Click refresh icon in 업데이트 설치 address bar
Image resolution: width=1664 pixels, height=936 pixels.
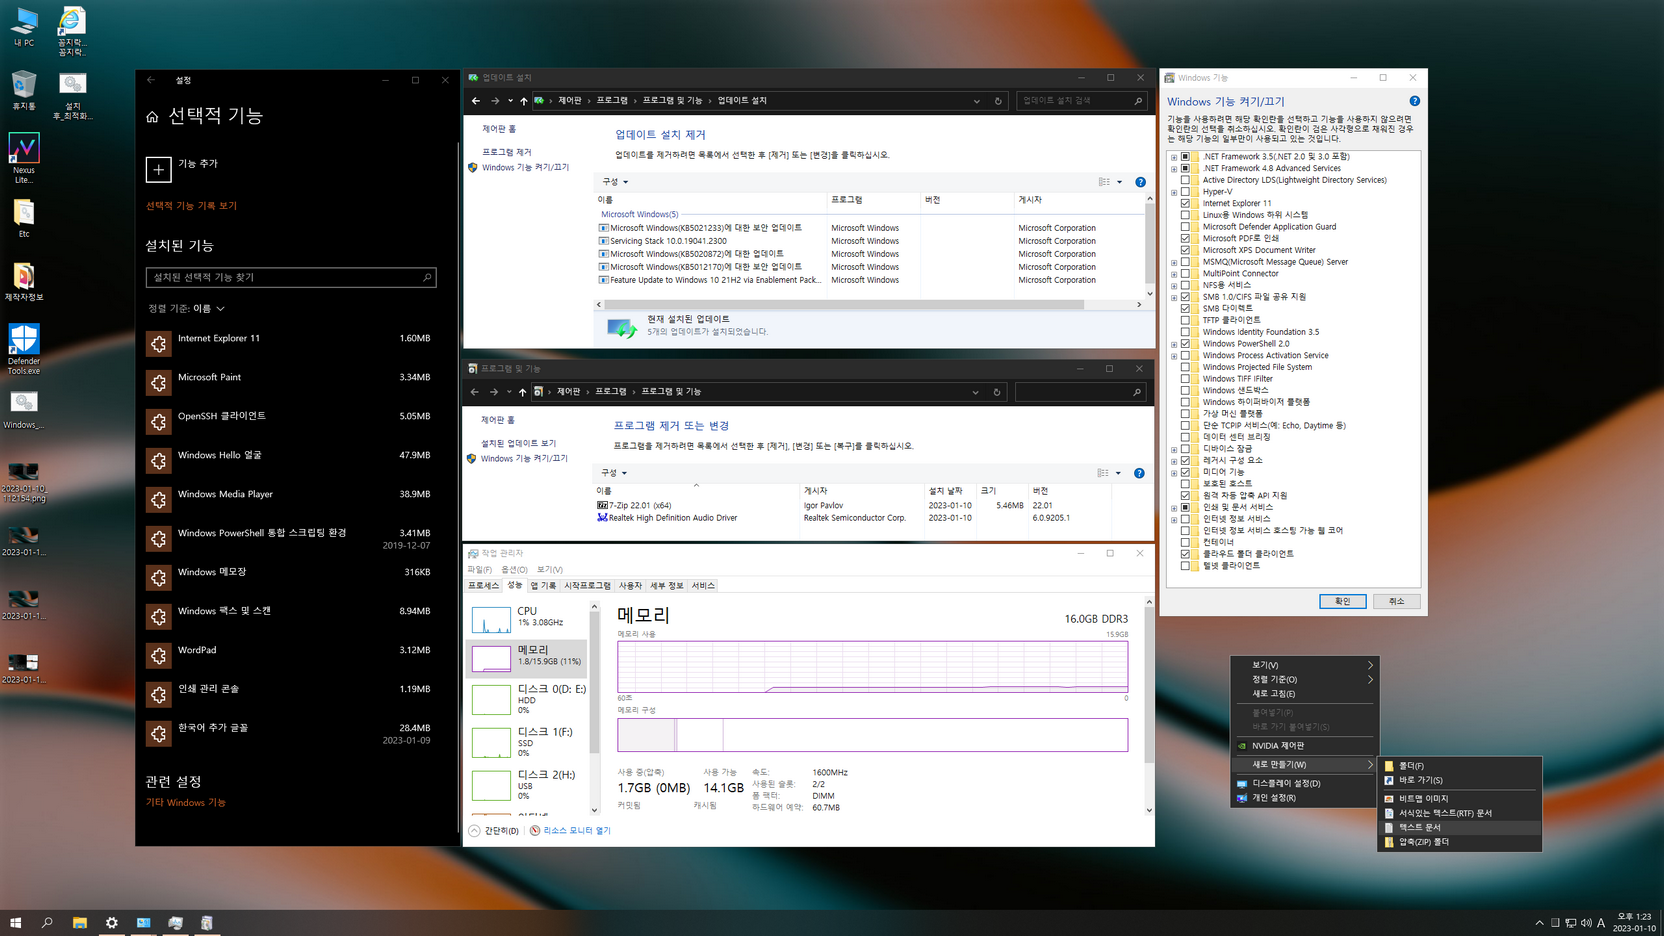997,101
